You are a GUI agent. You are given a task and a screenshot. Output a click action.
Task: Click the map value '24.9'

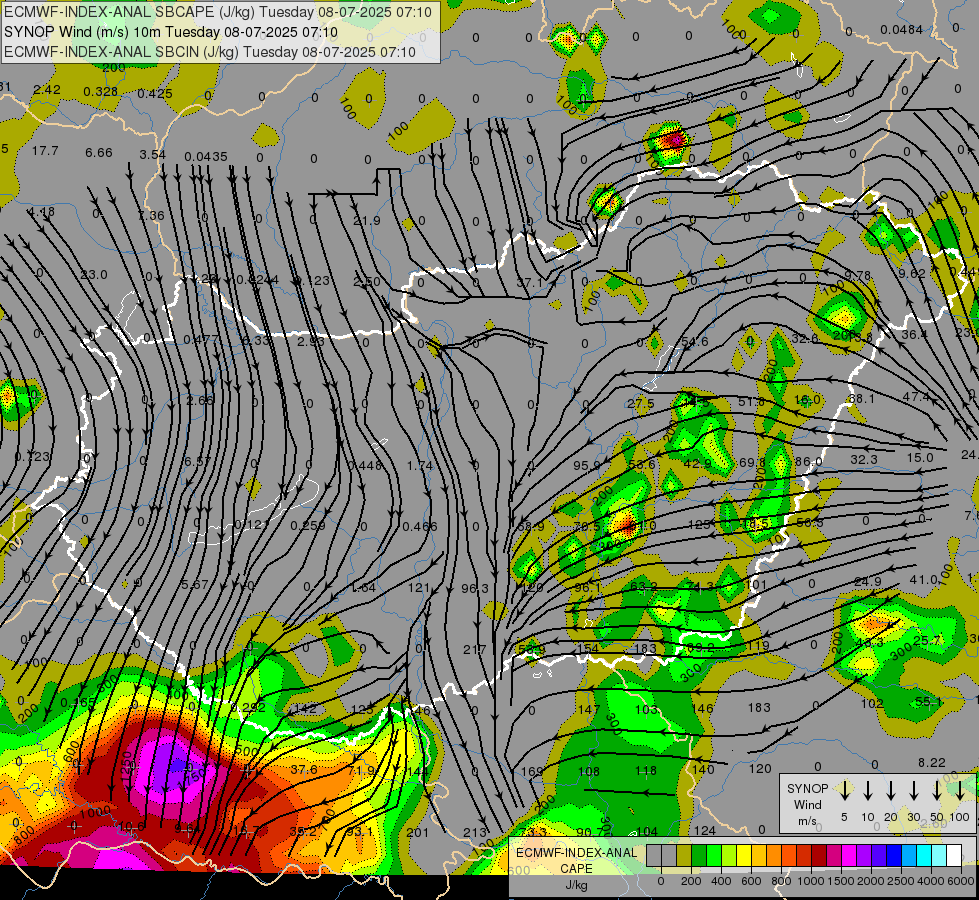[868, 582]
